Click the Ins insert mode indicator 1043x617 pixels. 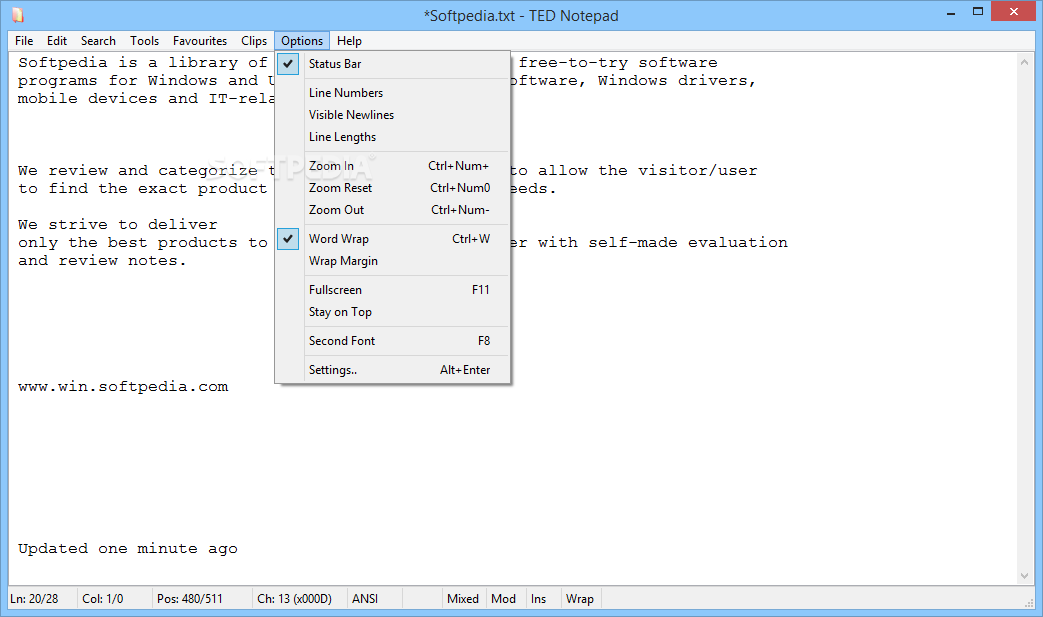pyautogui.click(x=538, y=598)
